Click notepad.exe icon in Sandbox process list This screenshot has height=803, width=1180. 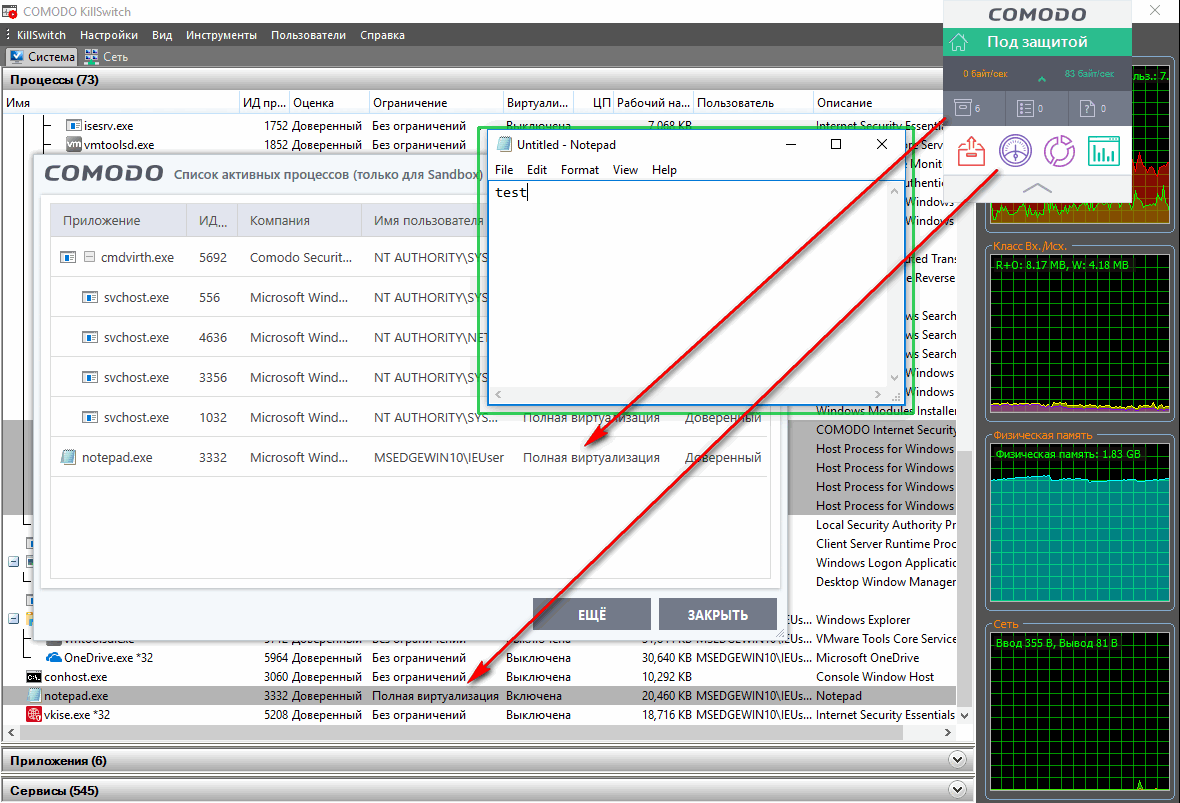pyautogui.click(x=68, y=457)
